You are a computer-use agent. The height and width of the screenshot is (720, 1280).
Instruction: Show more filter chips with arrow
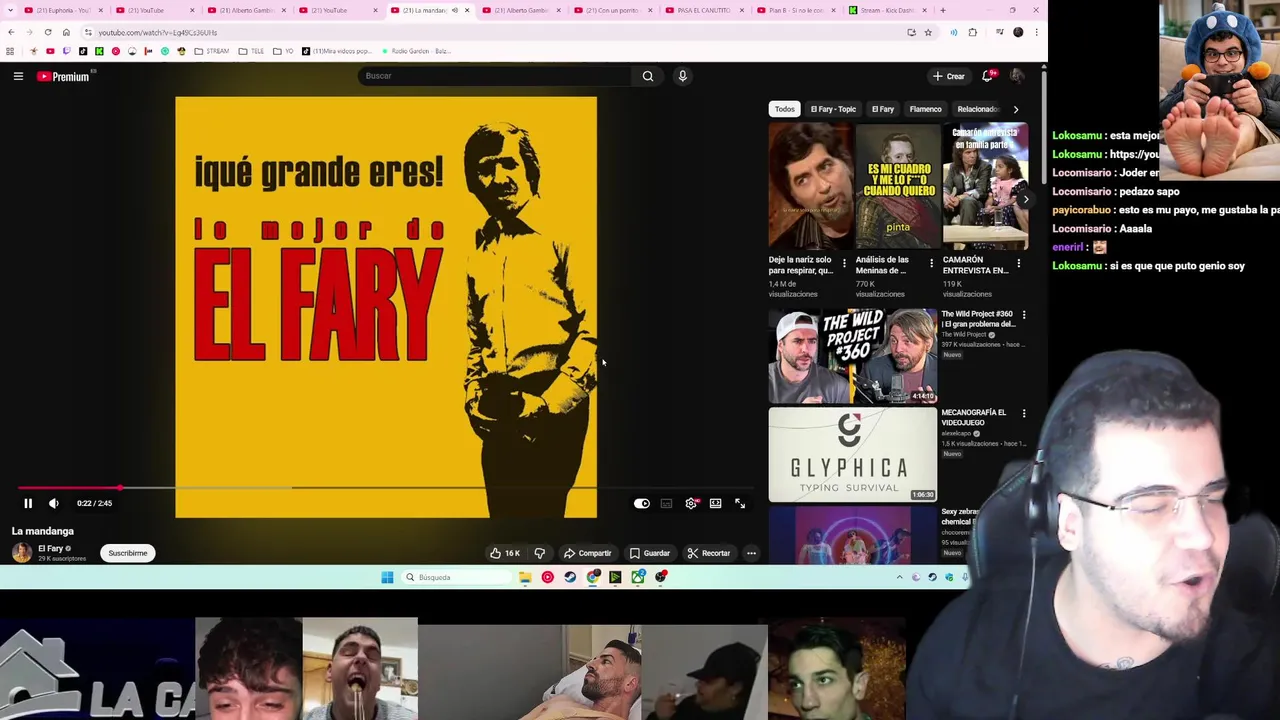pos(1016,109)
